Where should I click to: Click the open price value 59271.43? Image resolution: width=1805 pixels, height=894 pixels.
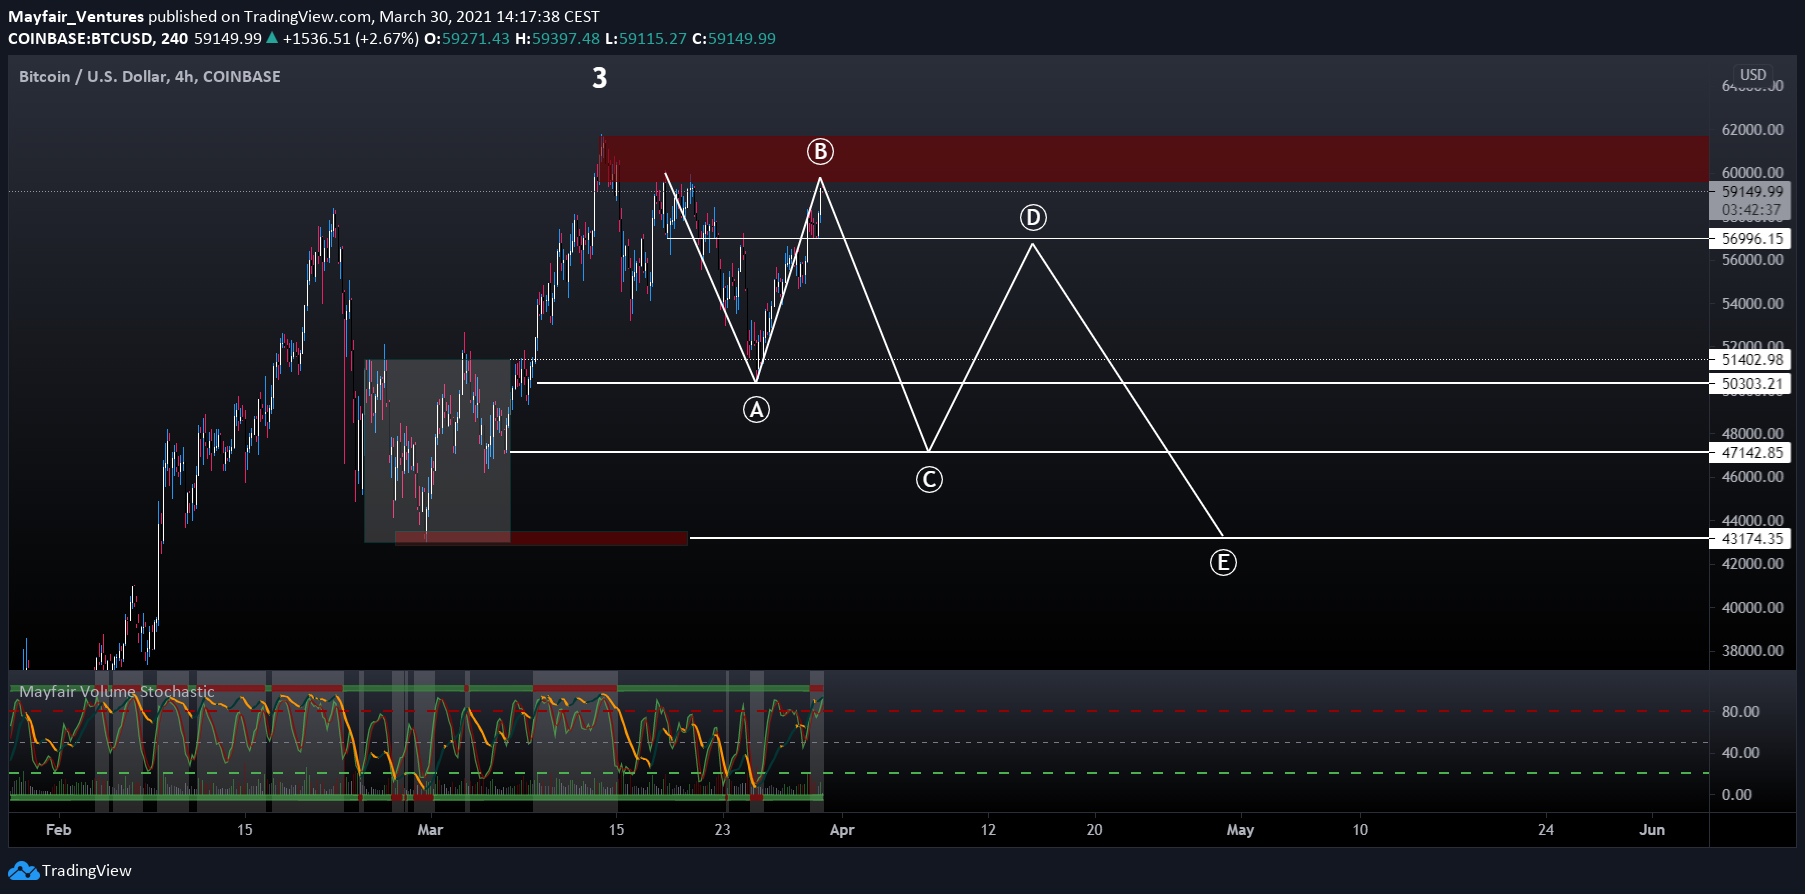pos(476,39)
